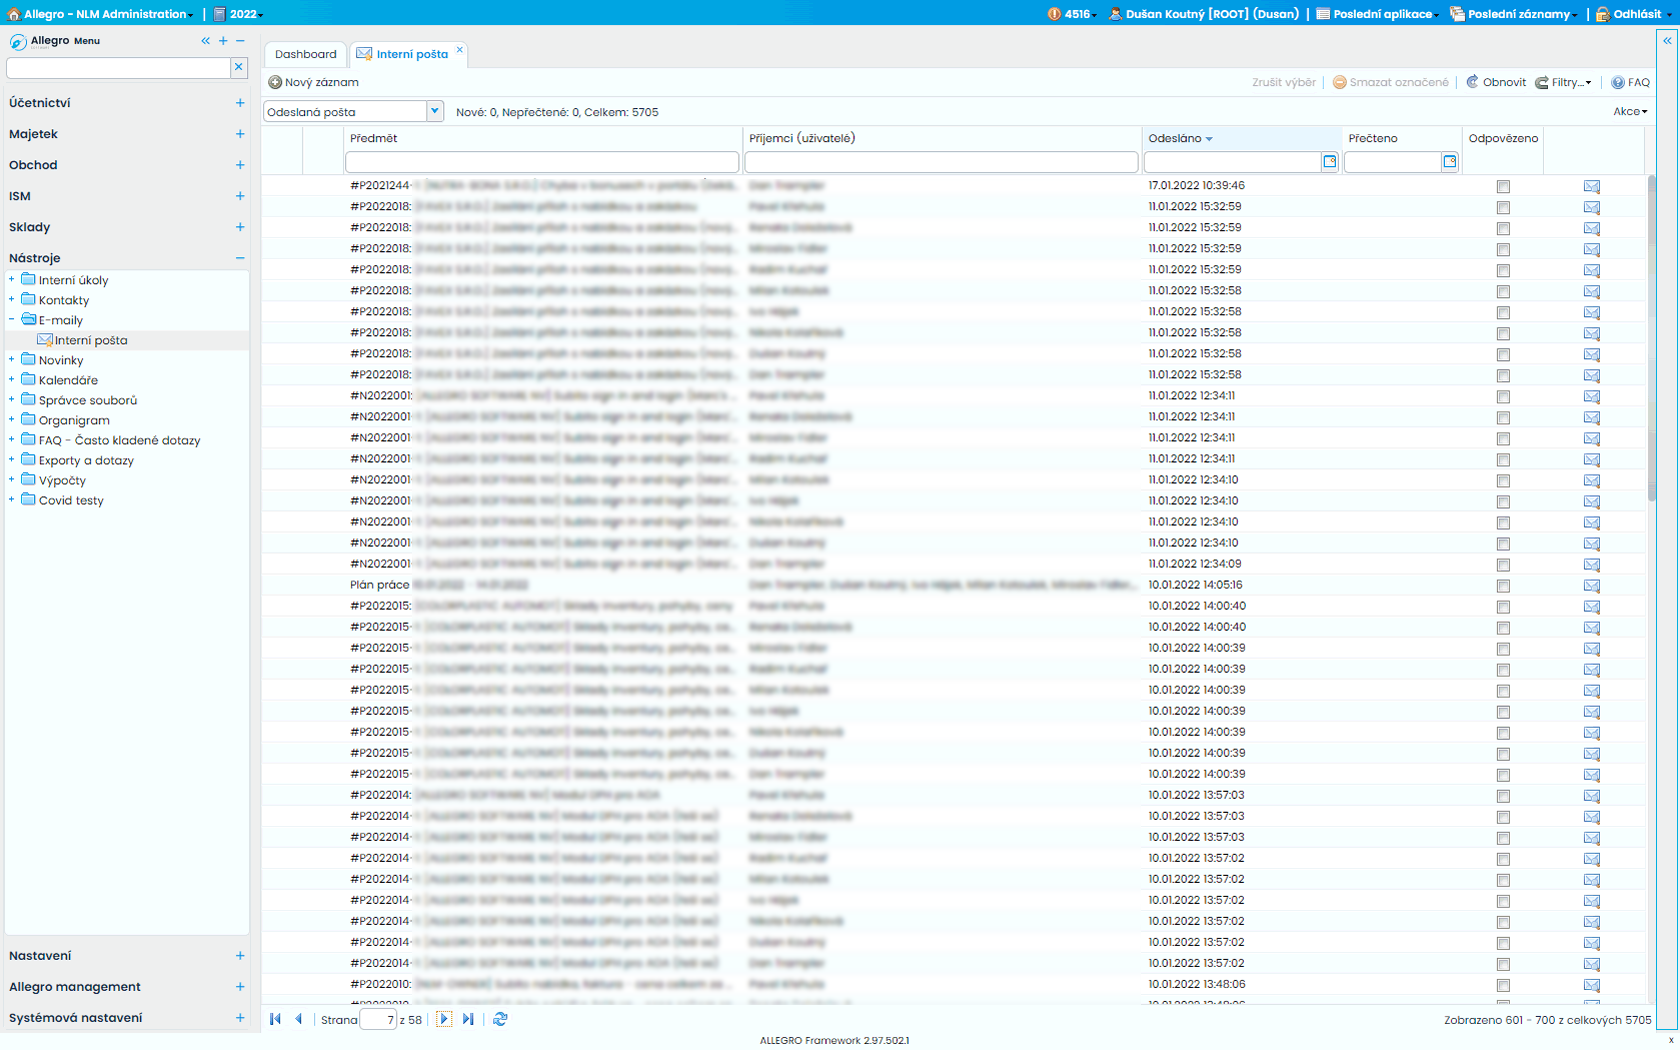
Task: Switch to the Dashboard tab
Action: point(306,54)
